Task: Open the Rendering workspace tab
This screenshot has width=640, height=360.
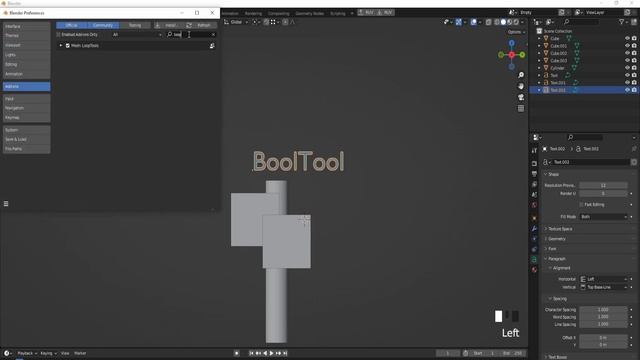Action: 253,13
